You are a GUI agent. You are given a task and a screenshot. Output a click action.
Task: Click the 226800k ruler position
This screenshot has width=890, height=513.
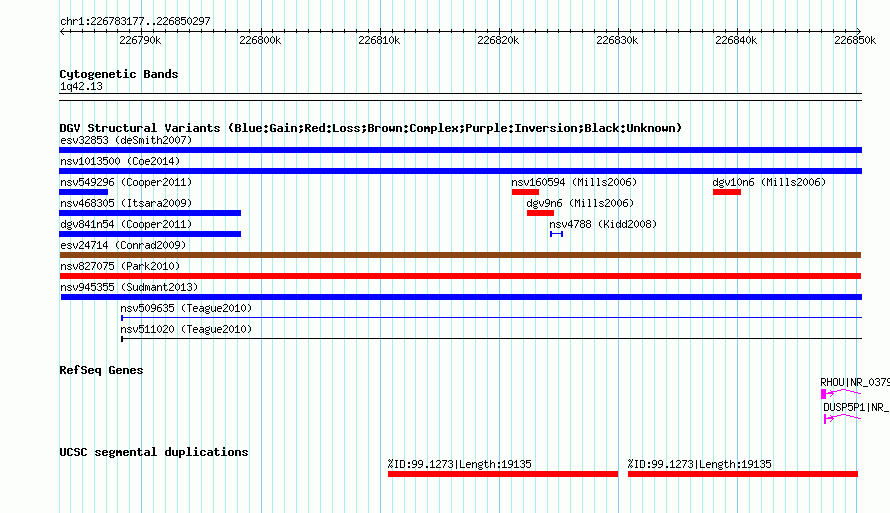click(x=260, y=40)
